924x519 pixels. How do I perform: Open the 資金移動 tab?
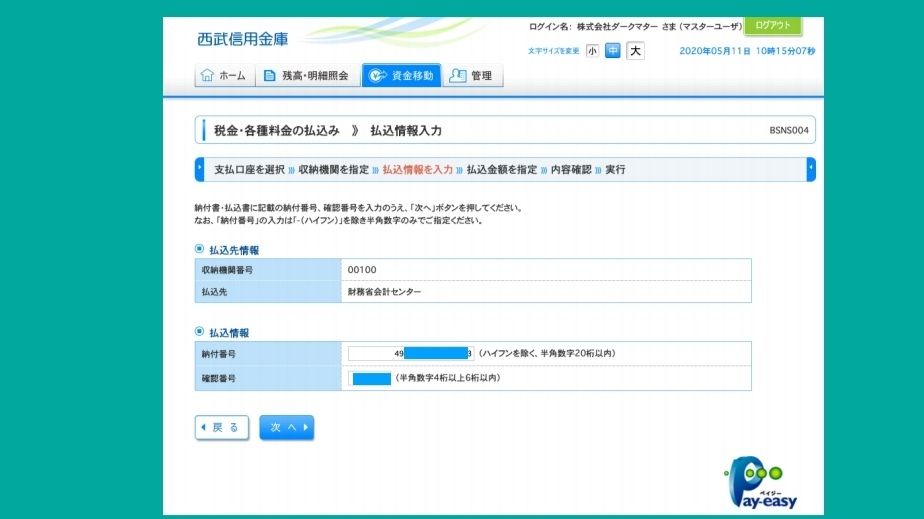(401, 76)
